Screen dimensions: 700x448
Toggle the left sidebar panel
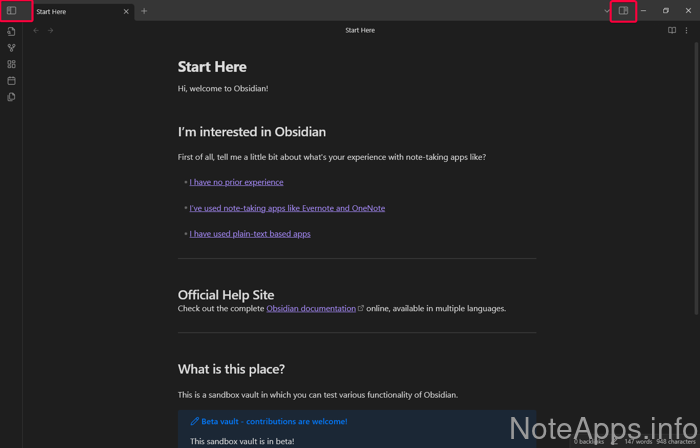12,11
